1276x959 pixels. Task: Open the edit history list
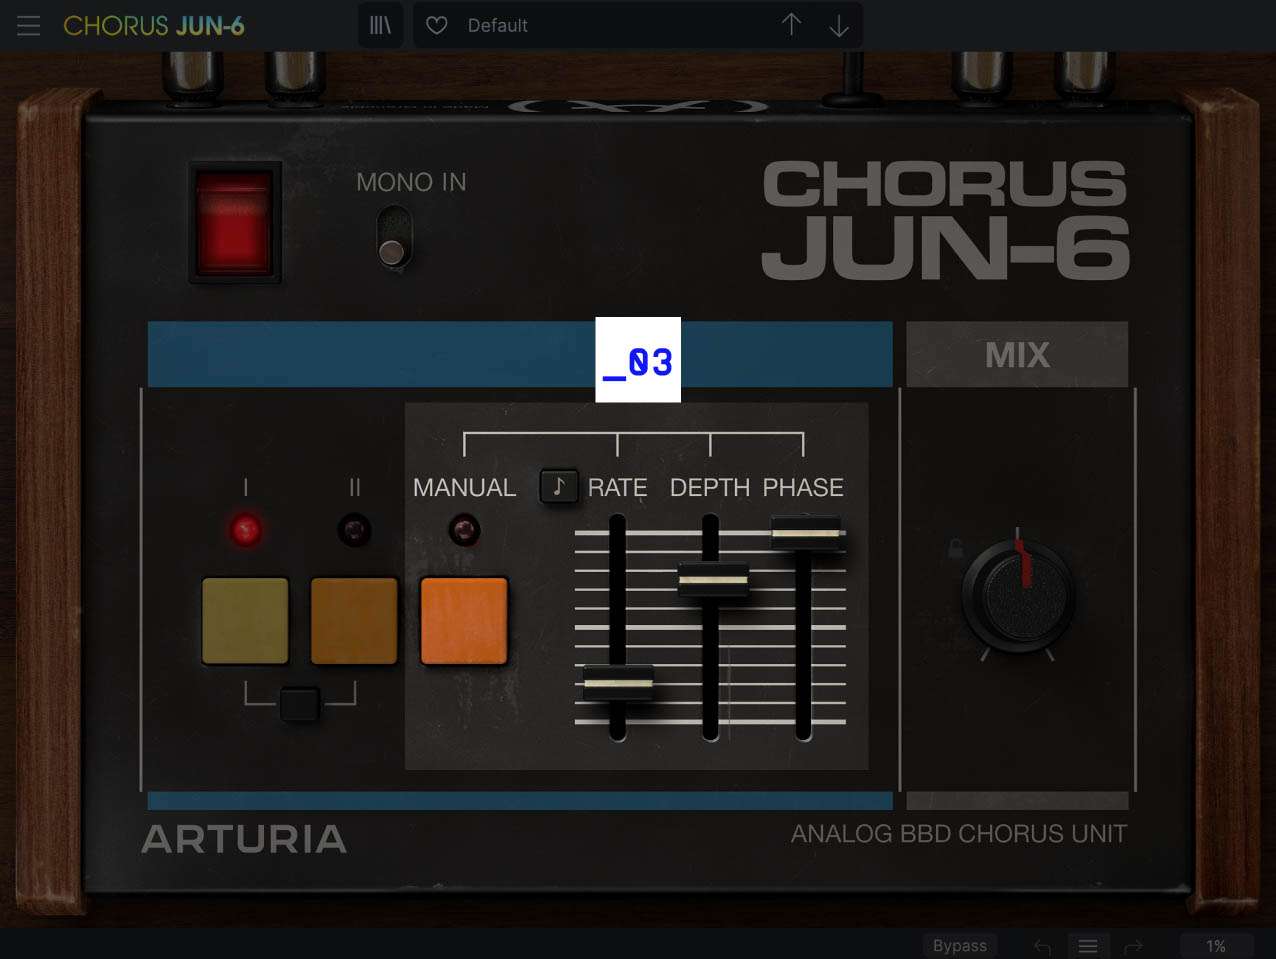coord(1087,945)
